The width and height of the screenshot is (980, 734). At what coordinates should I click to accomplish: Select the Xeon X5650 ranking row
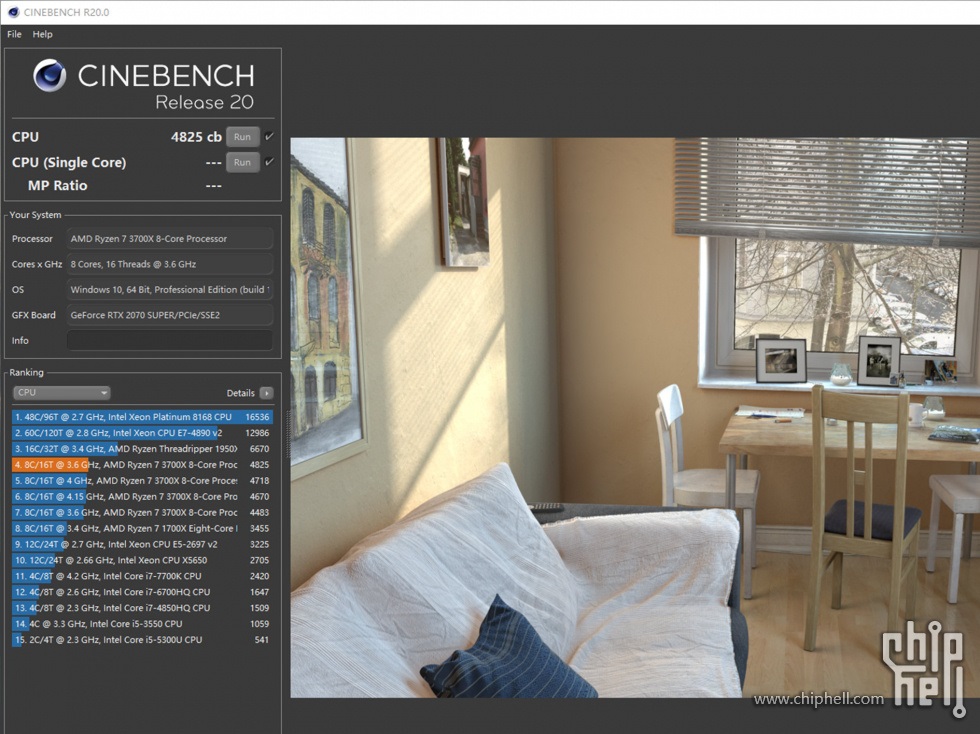pyautogui.click(x=142, y=560)
